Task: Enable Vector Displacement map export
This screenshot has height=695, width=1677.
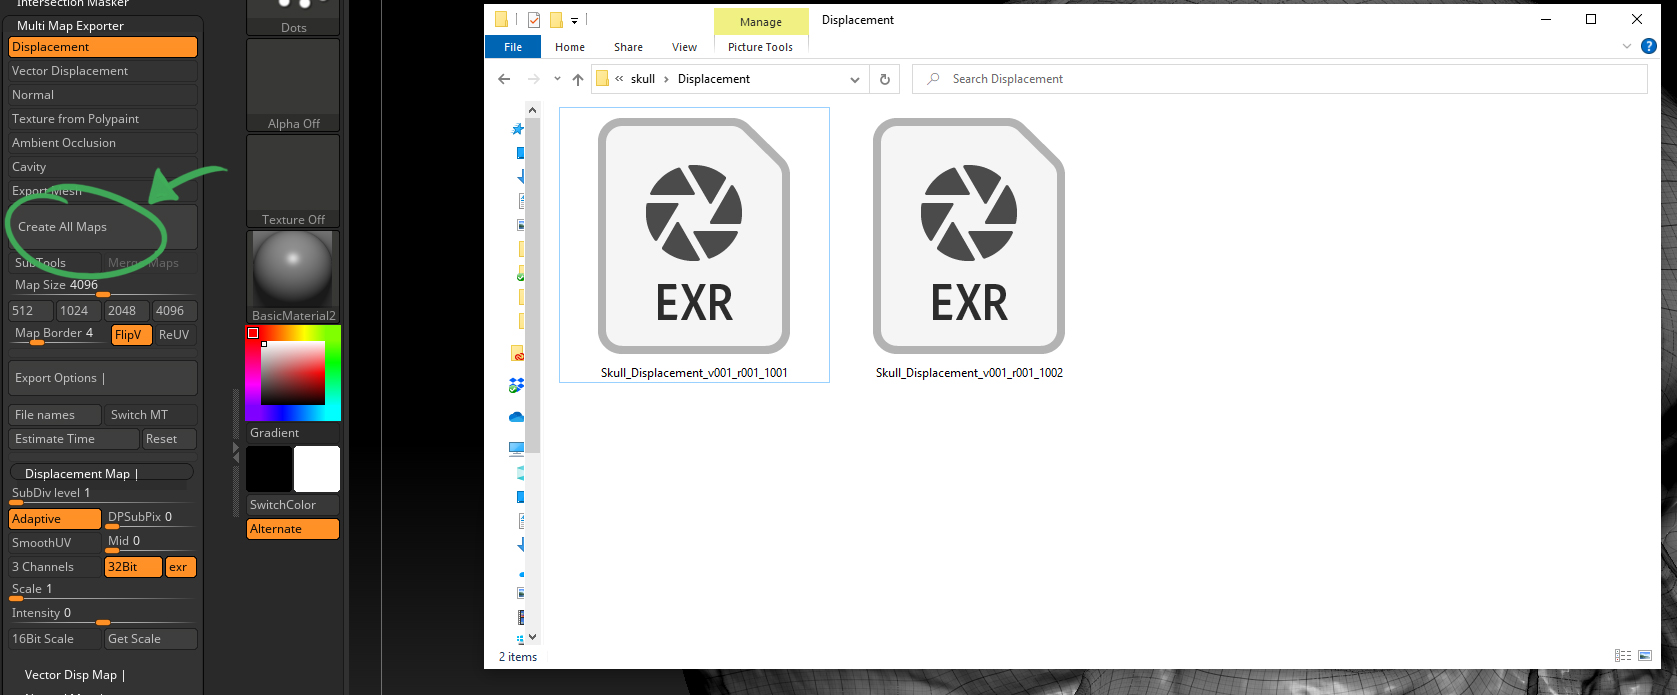Action: click(x=103, y=71)
